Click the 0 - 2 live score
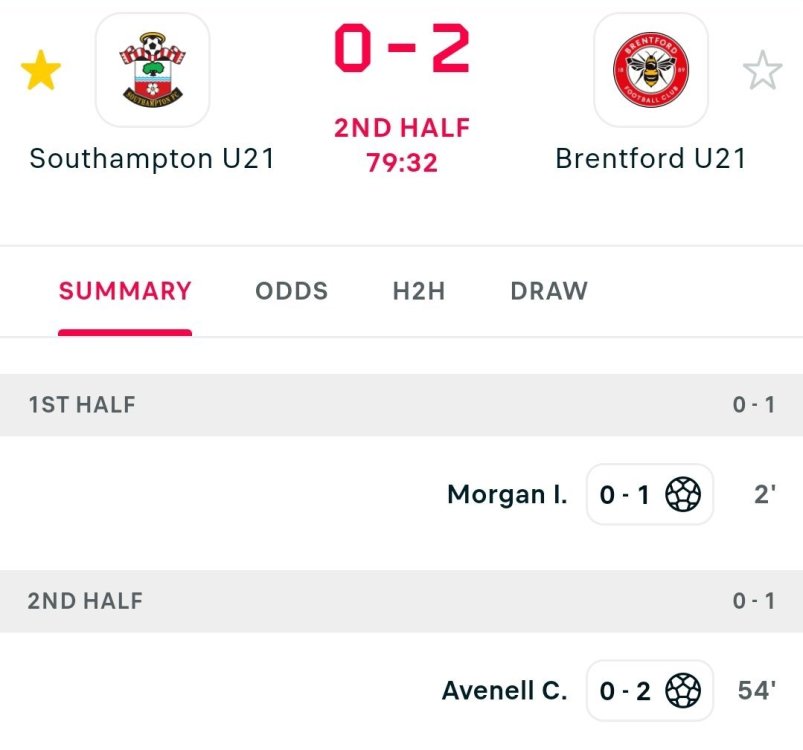The image size is (803, 750). [x=402, y=50]
